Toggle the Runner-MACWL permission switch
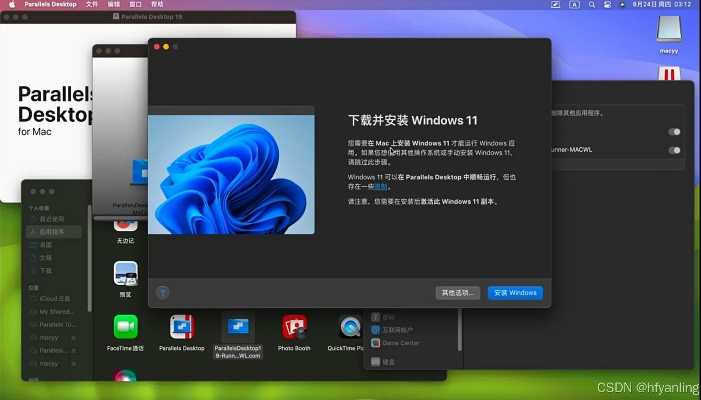 675,150
